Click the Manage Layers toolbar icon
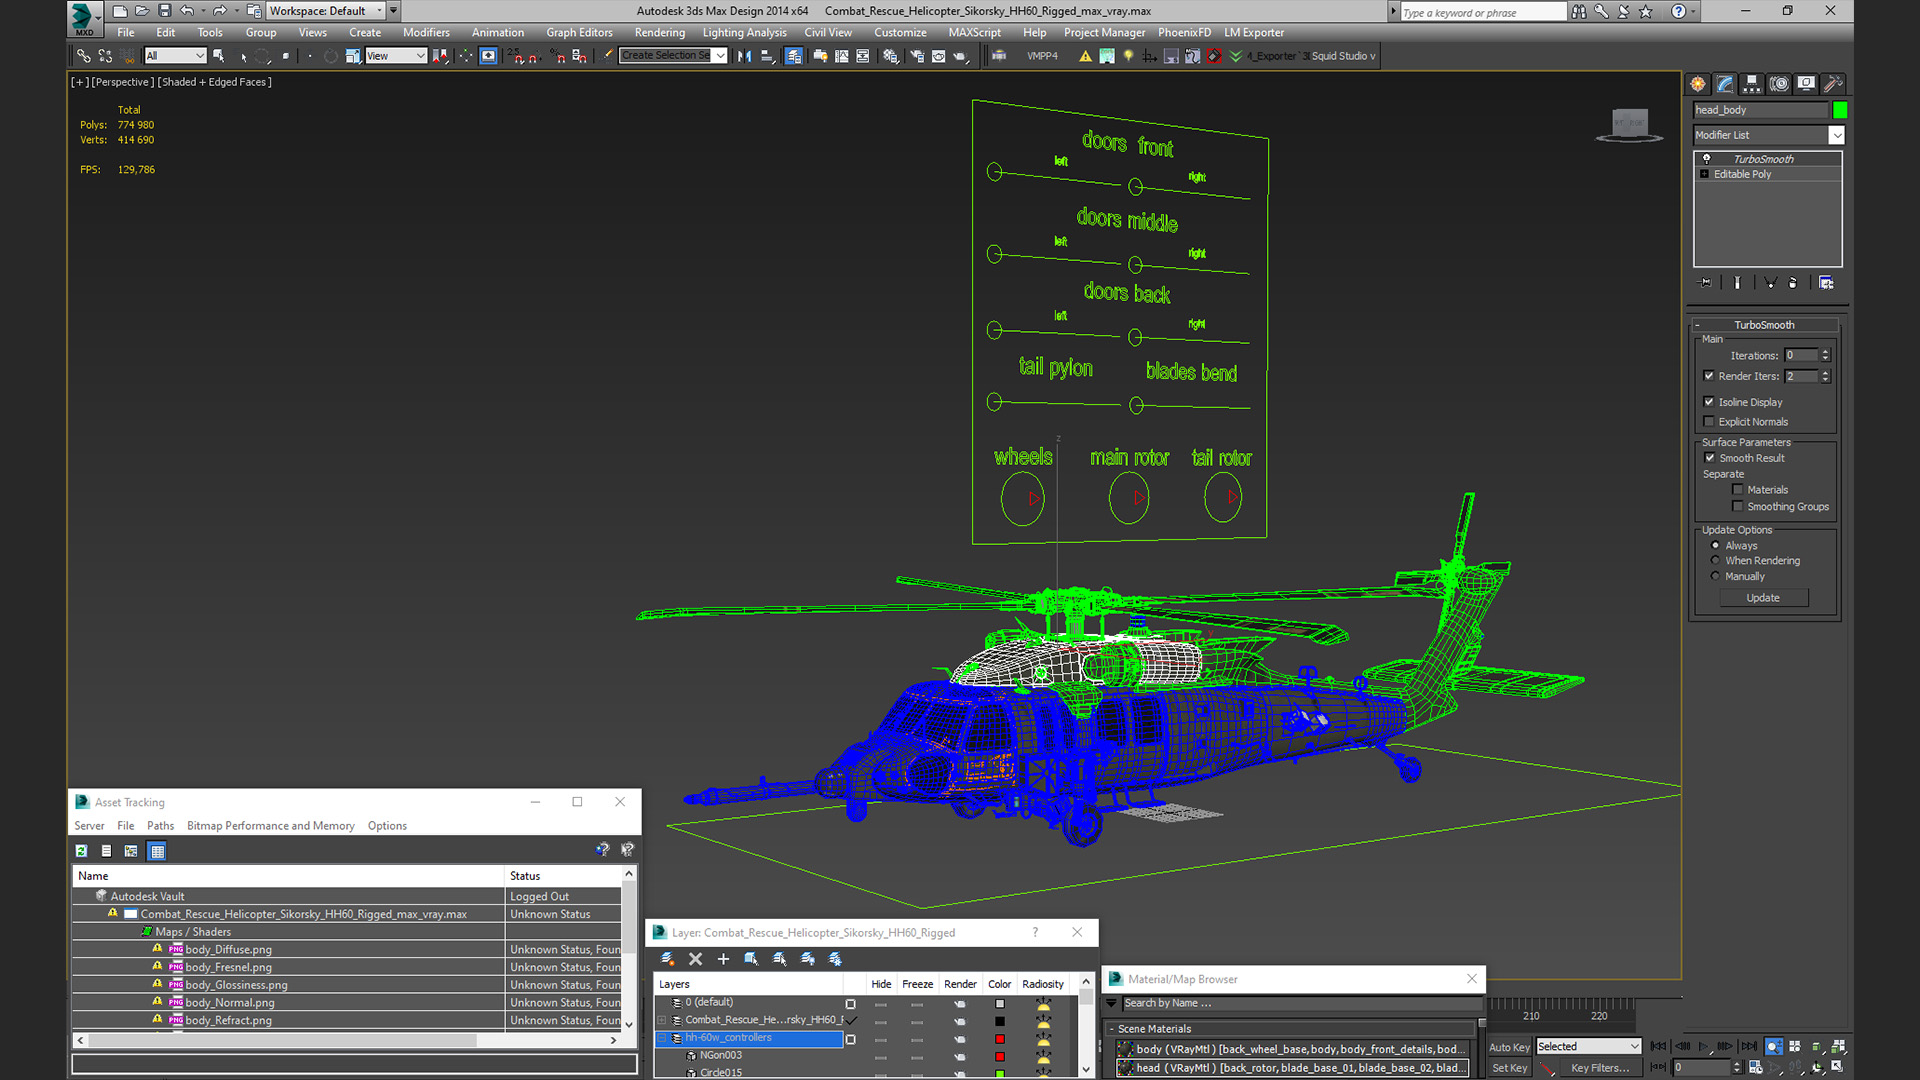Viewport: 1920px width, 1080px height. tap(794, 56)
